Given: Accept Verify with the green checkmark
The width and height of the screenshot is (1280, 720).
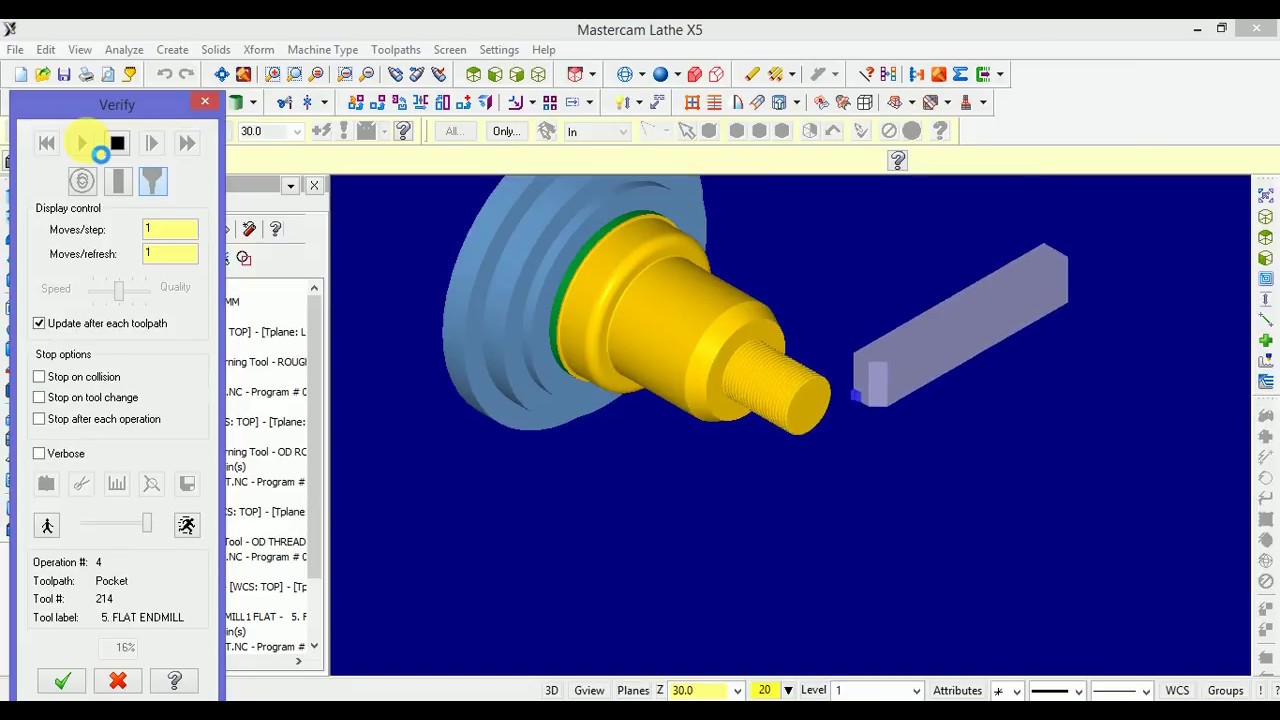Looking at the screenshot, I should [x=62, y=681].
